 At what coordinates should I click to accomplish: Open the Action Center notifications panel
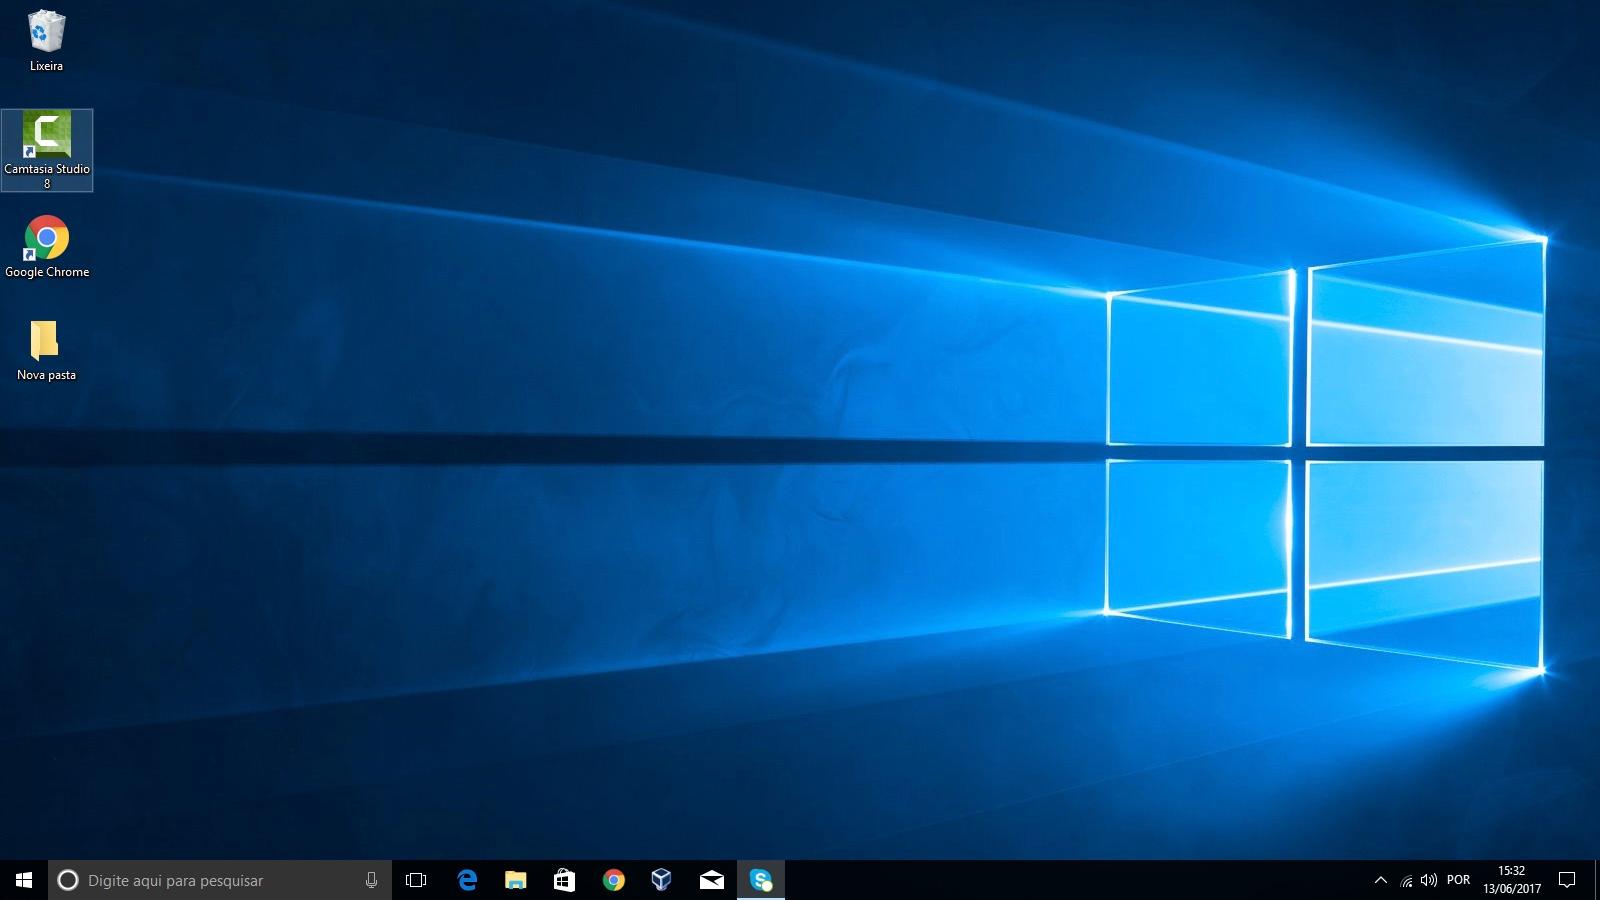[x=1567, y=880]
